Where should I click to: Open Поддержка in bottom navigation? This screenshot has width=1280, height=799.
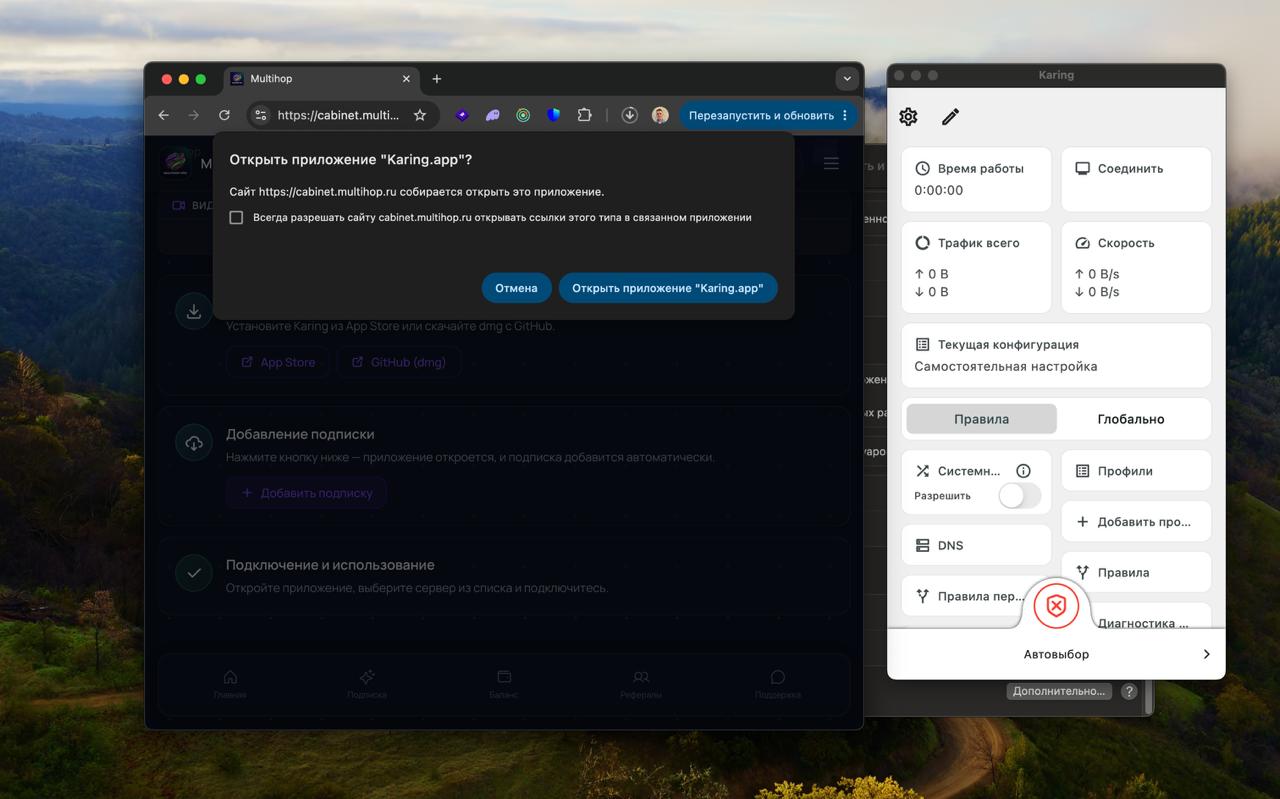tap(778, 684)
